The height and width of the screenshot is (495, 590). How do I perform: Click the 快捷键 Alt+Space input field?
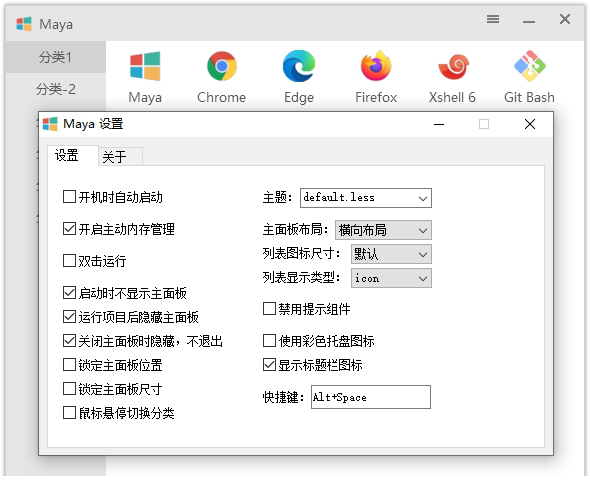[371, 397]
